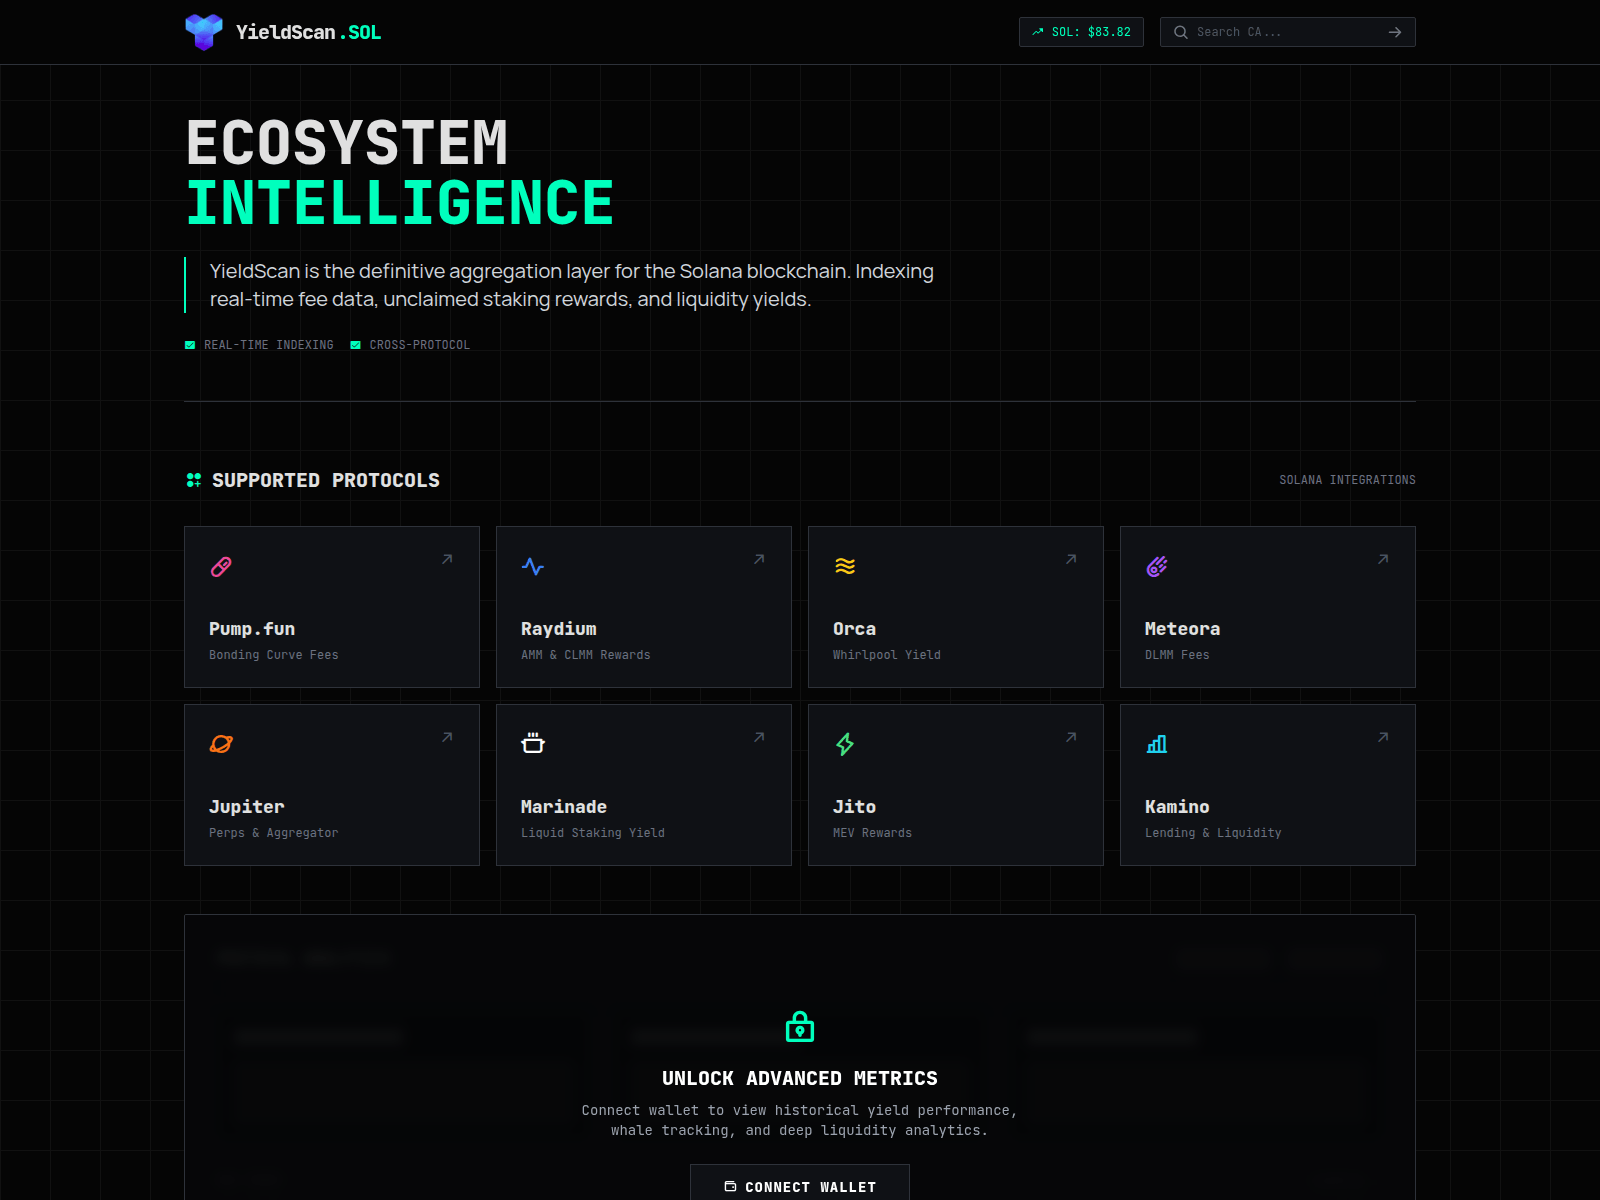The image size is (1600, 1200).
Task: Select the Raydium card title
Action: [x=559, y=629]
